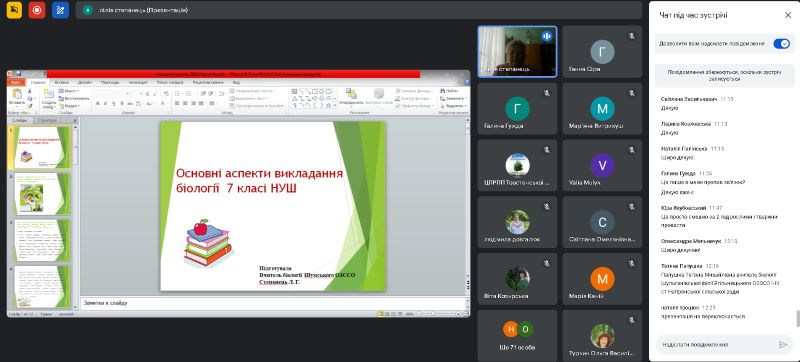Click the chat panel scrollbar

click(797, 319)
